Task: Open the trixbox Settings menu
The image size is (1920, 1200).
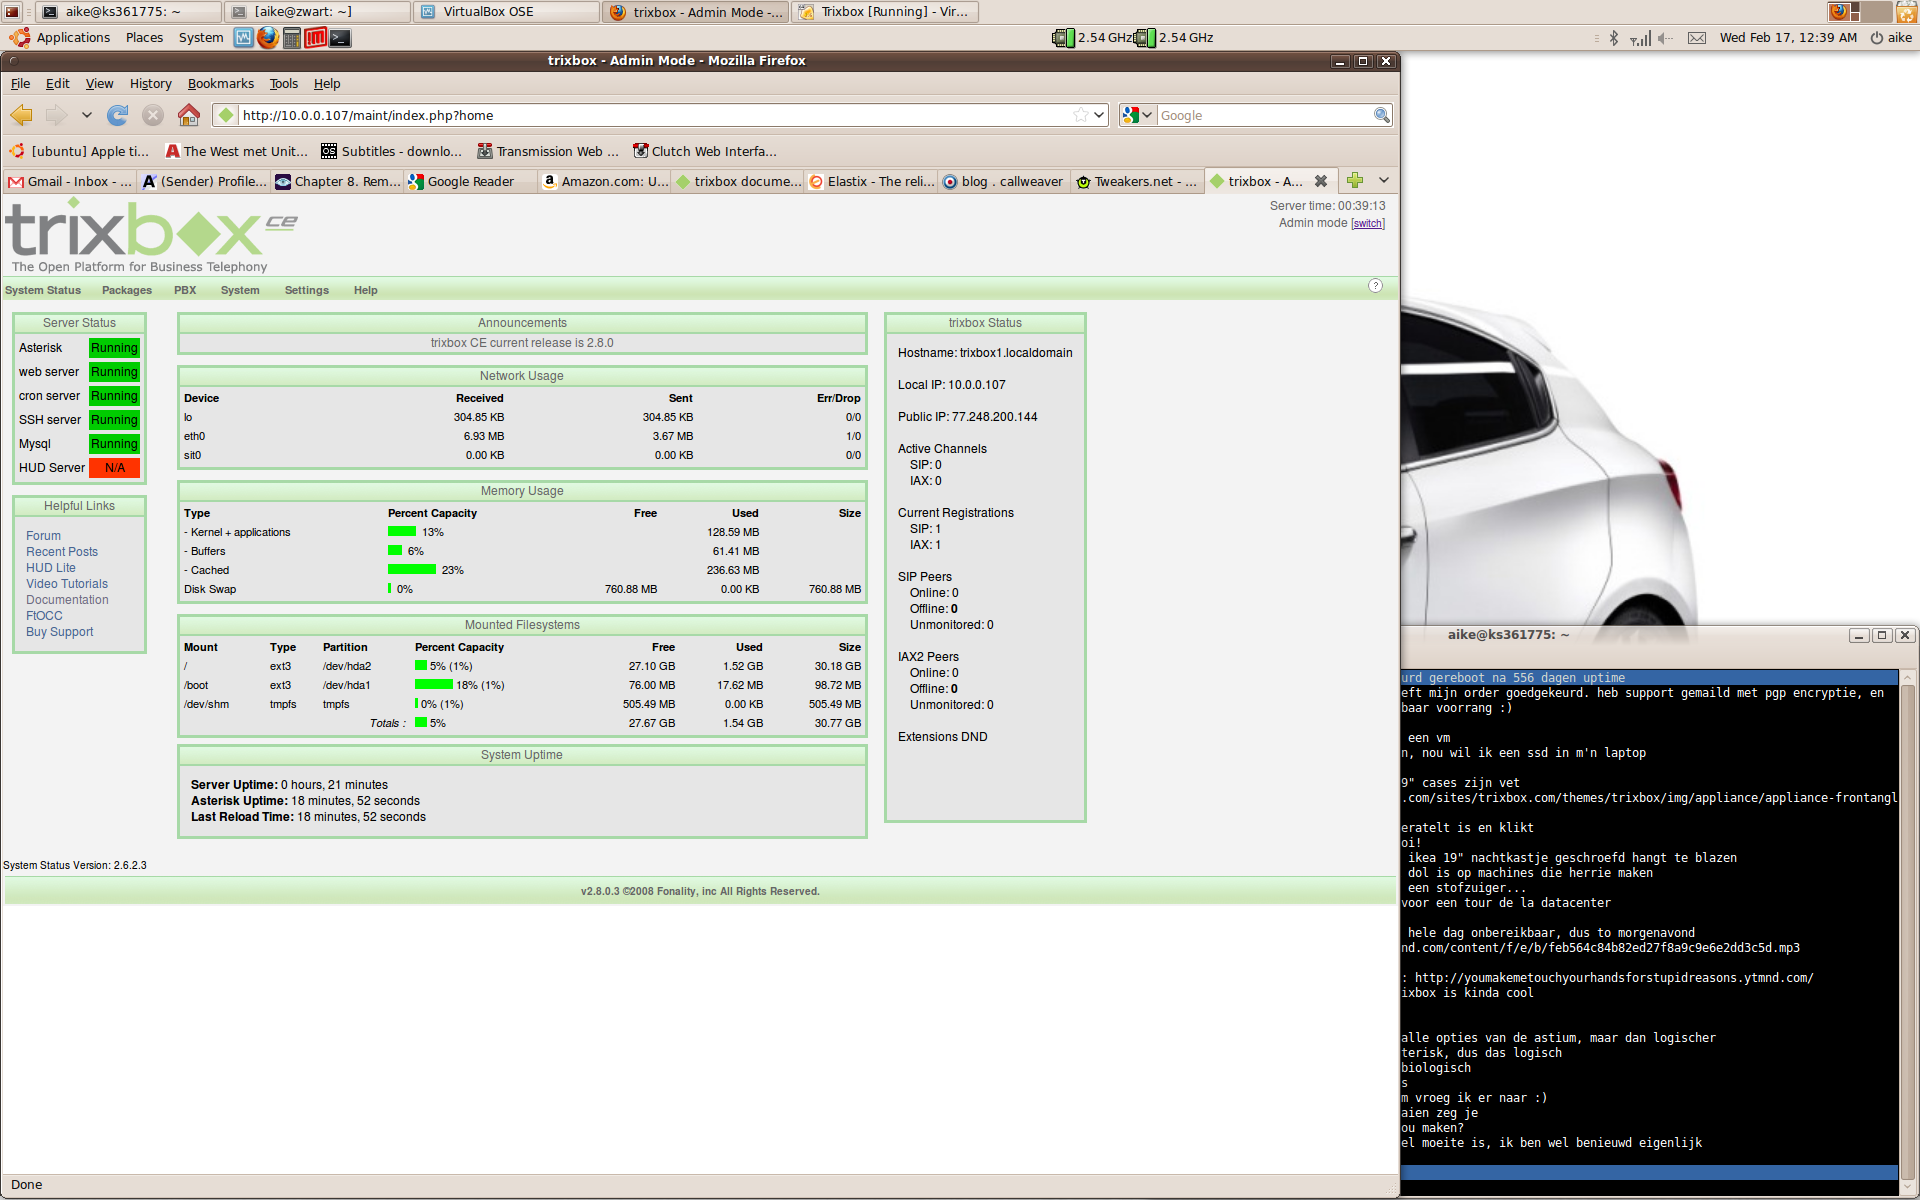Action: (x=306, y=290)
